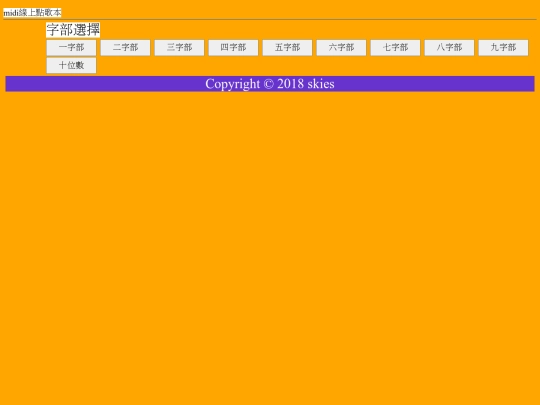Open the 三字部 song list
540x405 pixels.
[179, 48]
